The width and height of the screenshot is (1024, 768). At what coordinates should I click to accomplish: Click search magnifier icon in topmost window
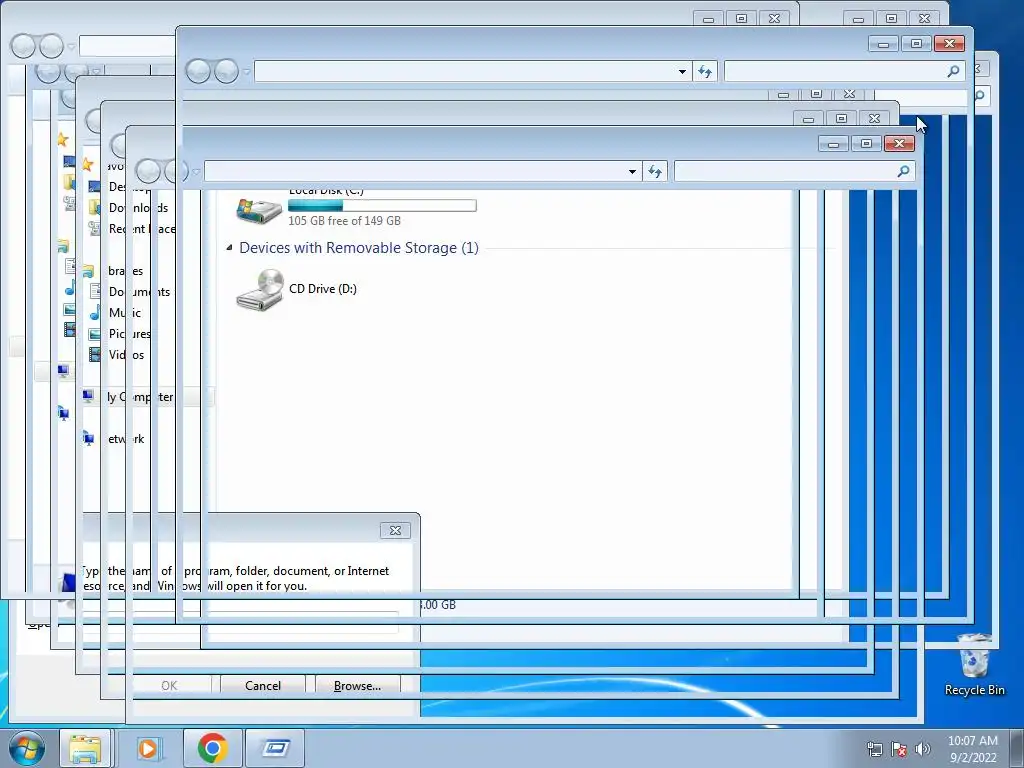(x=953, y=71)
